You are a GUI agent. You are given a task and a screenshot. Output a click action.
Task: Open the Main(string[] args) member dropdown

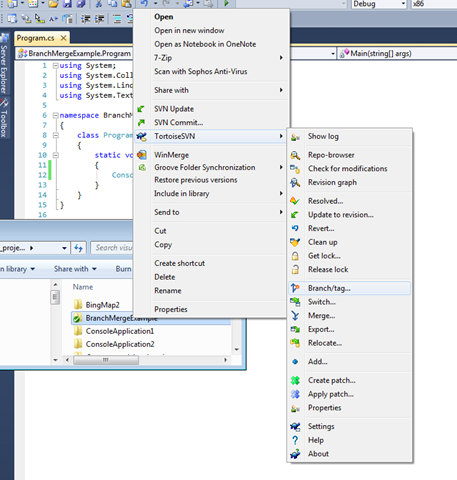pos(397,54)
